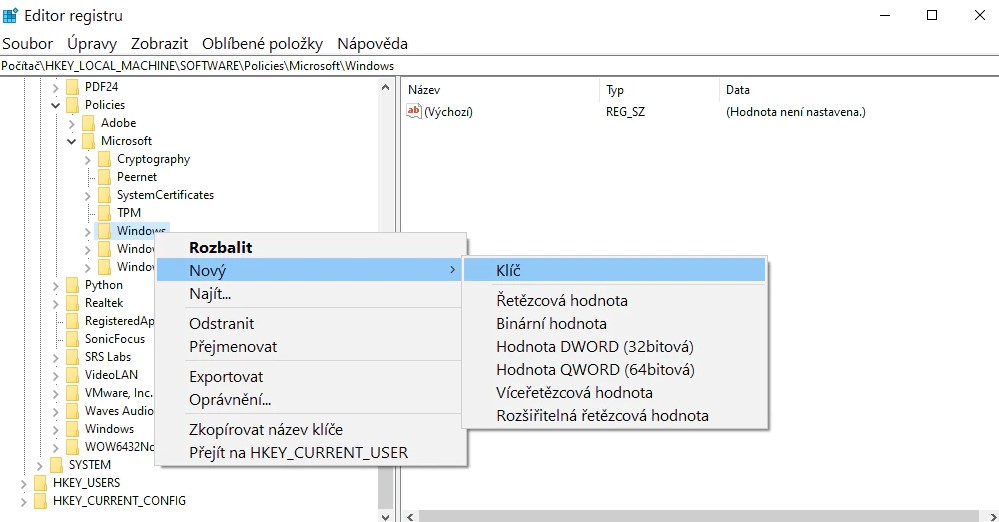The height and width of the screenshot is (522, 999).
Task: Select Odstranit from context menu
Action: 309,323
